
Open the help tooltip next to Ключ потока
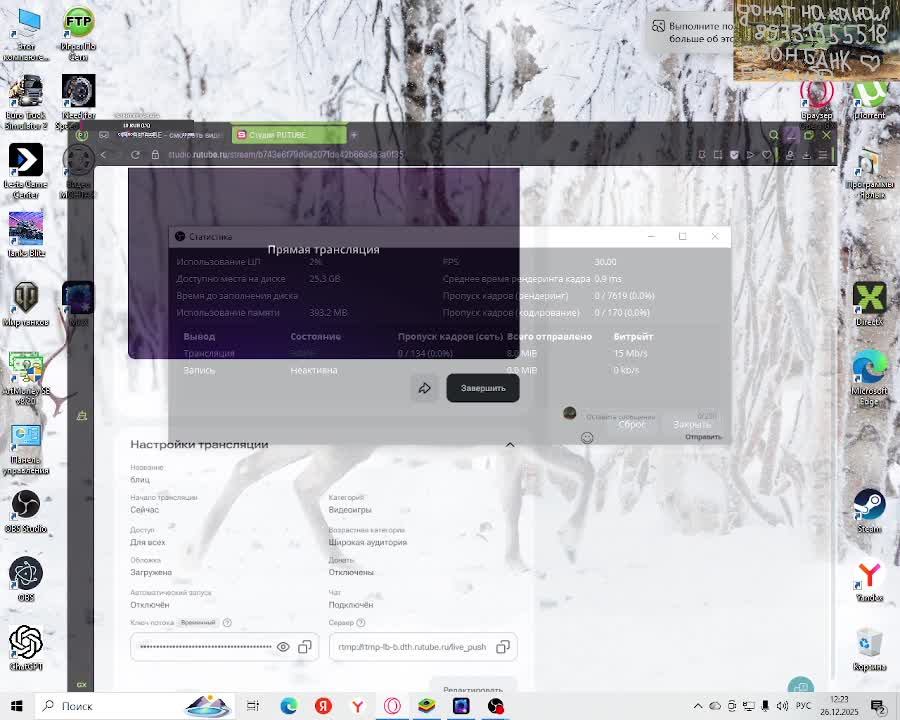pos(227,622)
